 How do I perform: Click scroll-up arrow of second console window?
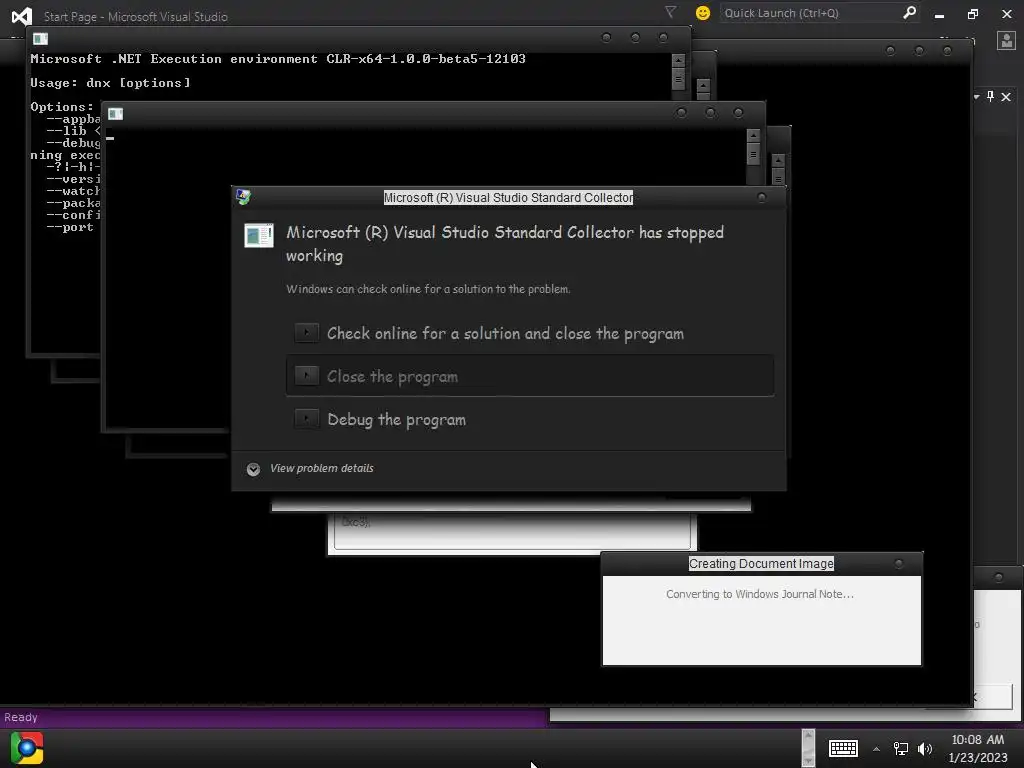pos(753,136)
